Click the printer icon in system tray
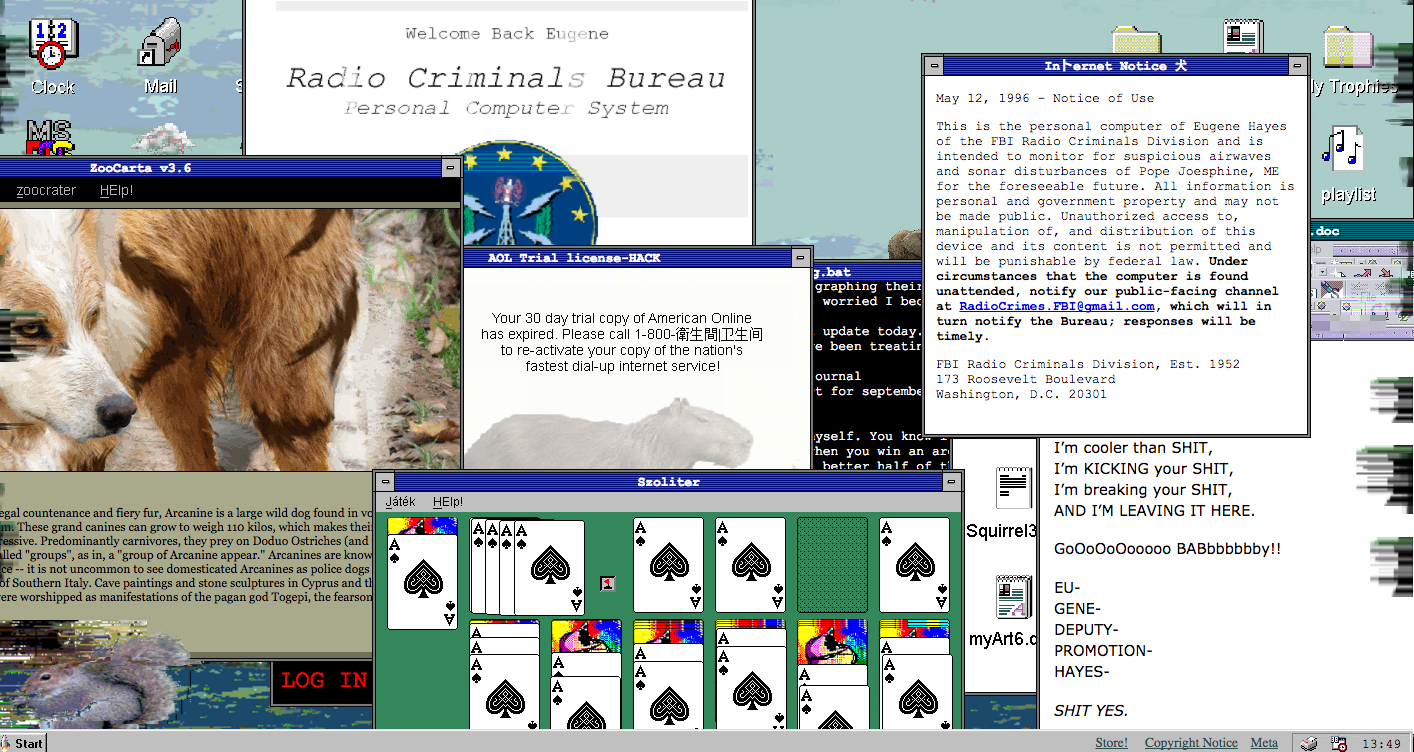The height and width of the screenshot is (752, 1414). click(1309, 743)
